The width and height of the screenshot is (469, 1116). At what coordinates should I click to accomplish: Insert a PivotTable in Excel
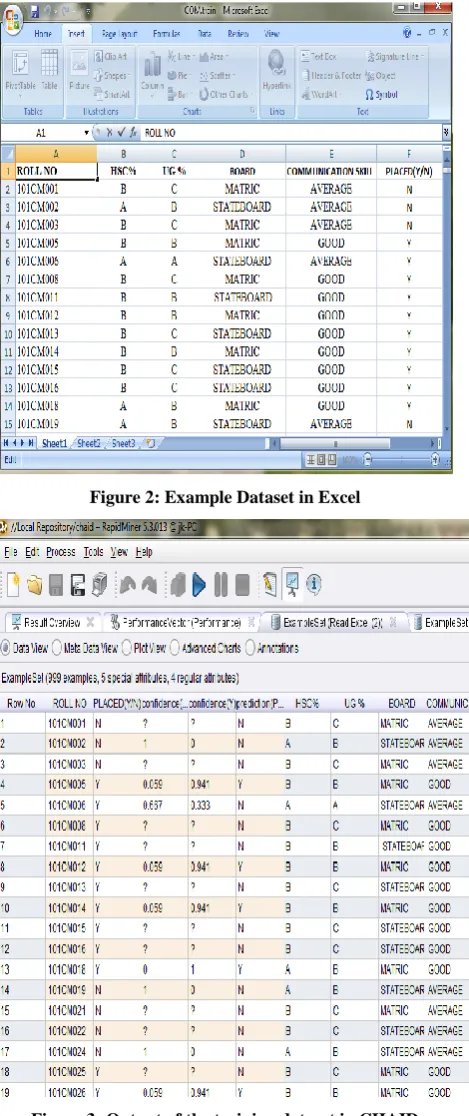21,75
